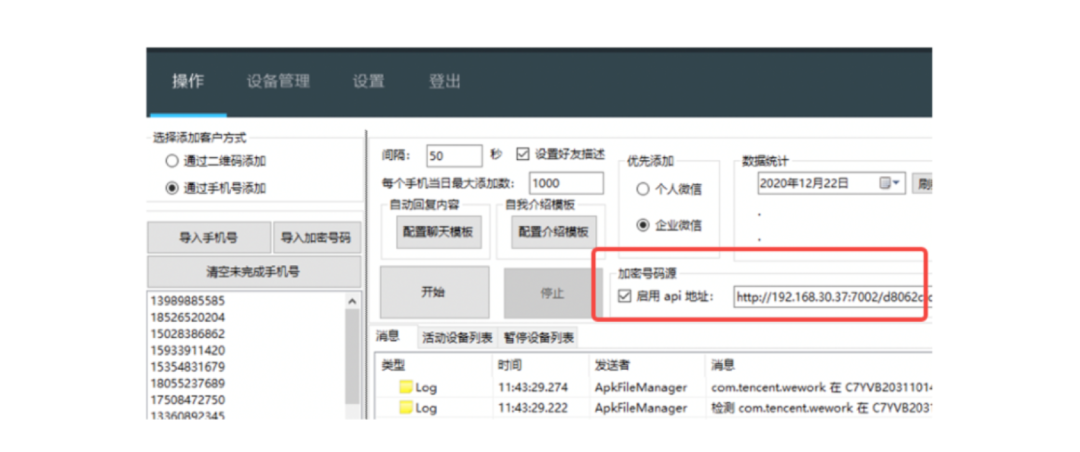Click ApkFileManager sender in the 11:43:29.274 row
This screenshot has height=452, width=1080.
(641, 387)
